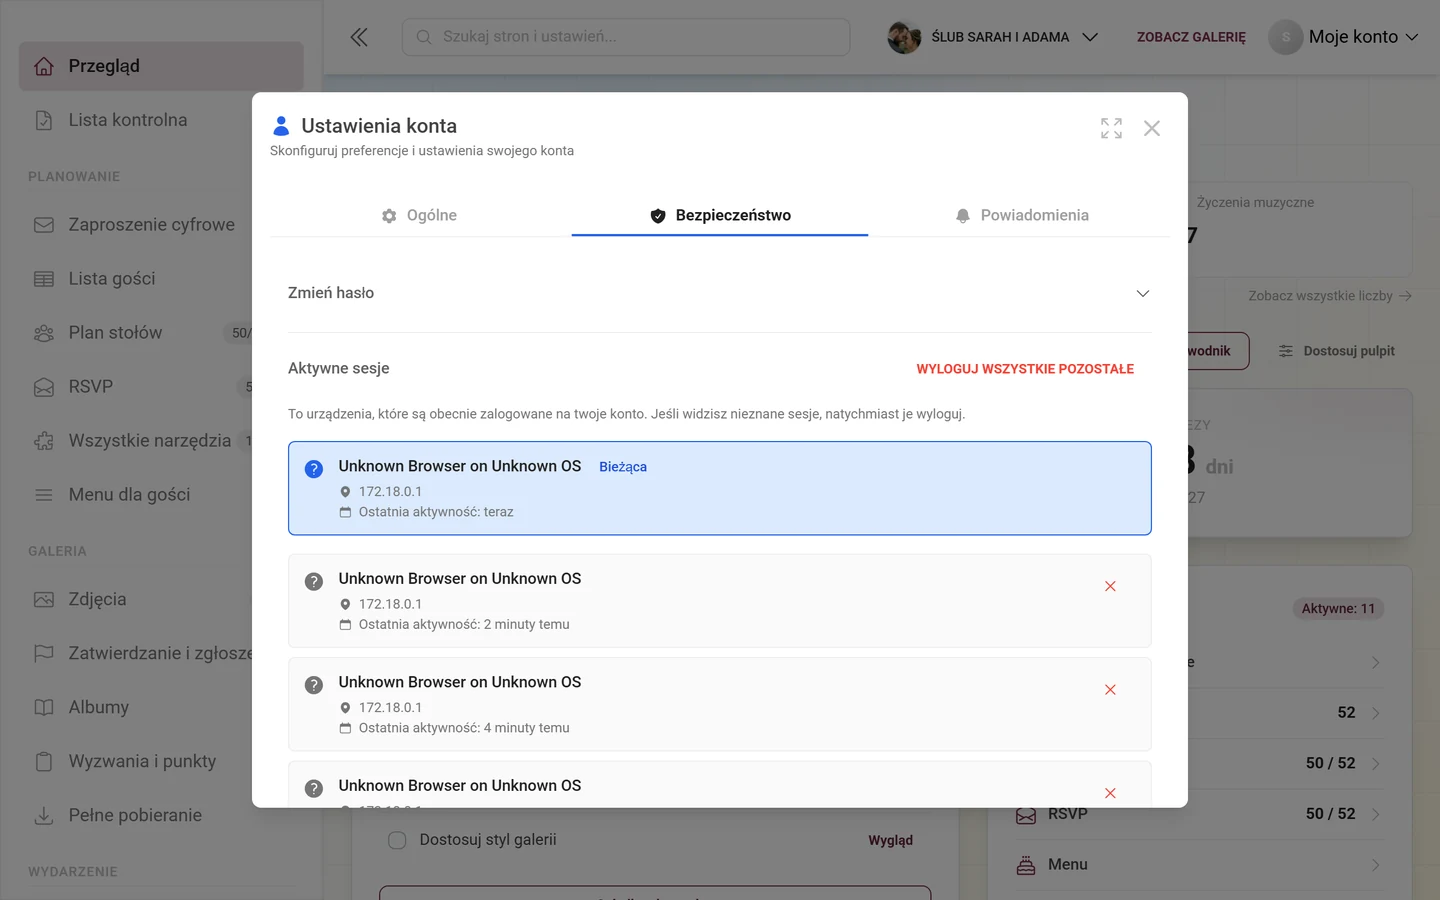1440x900 pixels.
Task: Click the Dostosuj pulpit button
Action: click(x=1336, y=351)
